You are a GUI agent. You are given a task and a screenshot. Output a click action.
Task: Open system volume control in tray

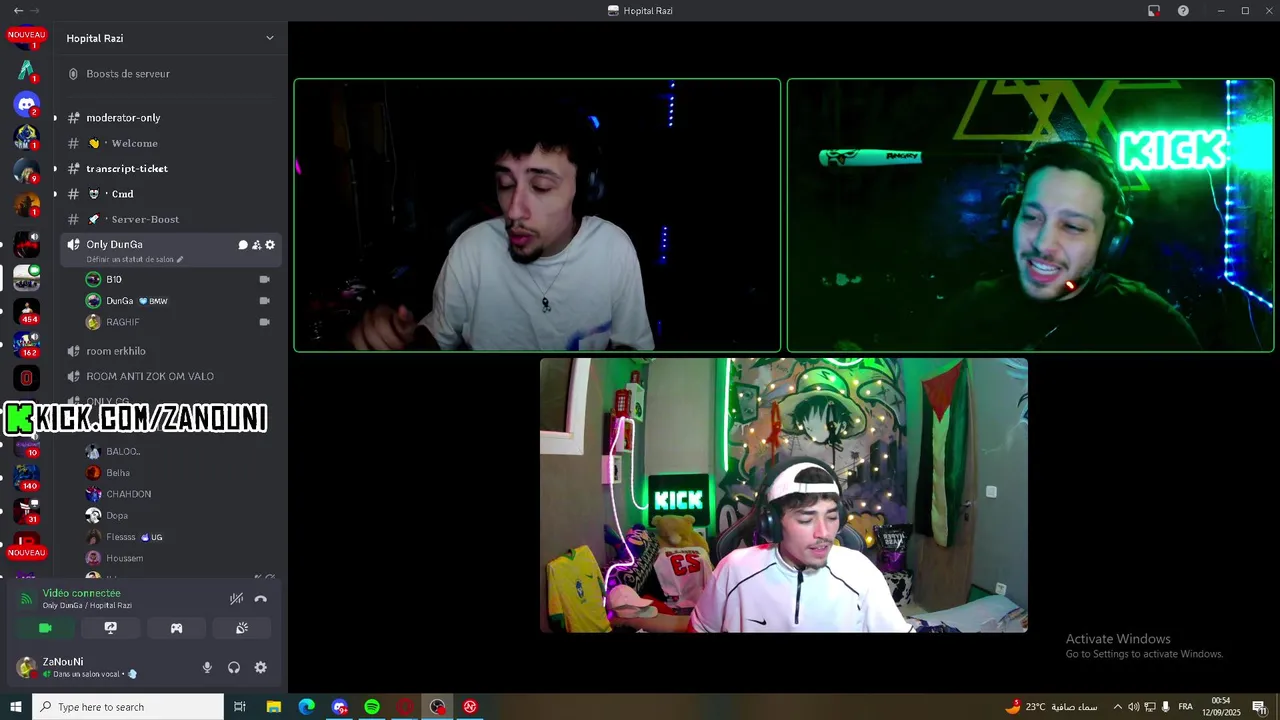1134,707
